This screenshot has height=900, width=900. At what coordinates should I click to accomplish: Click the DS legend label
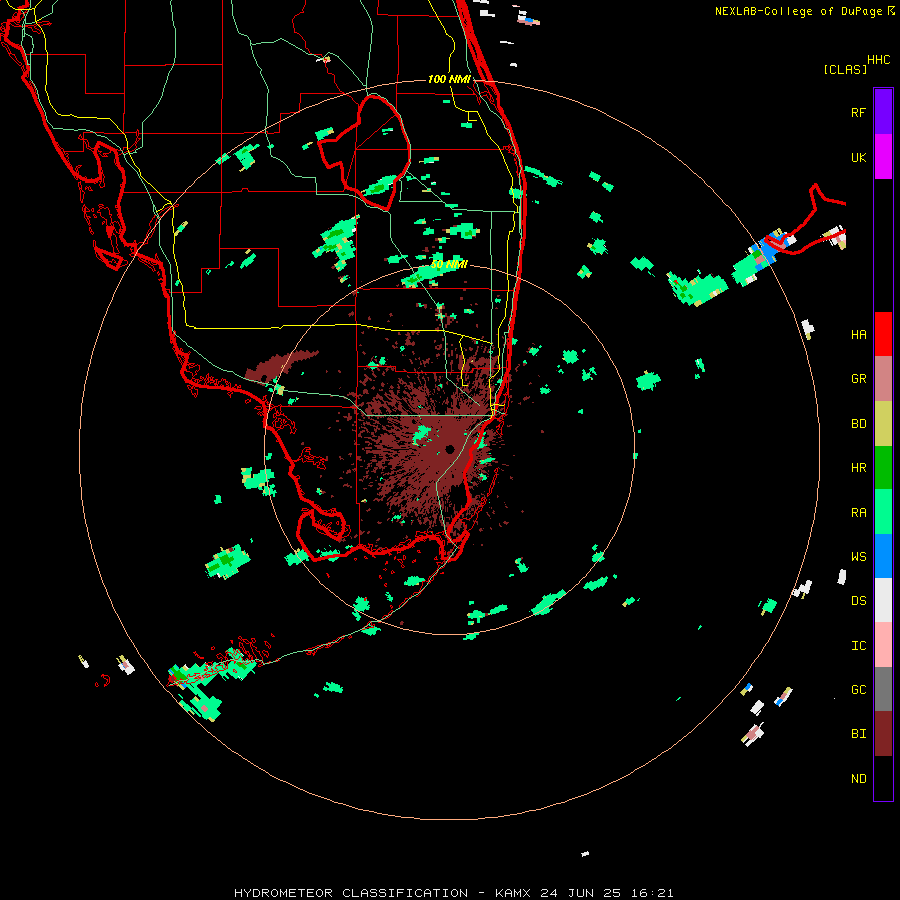click(x=858, y=601)
